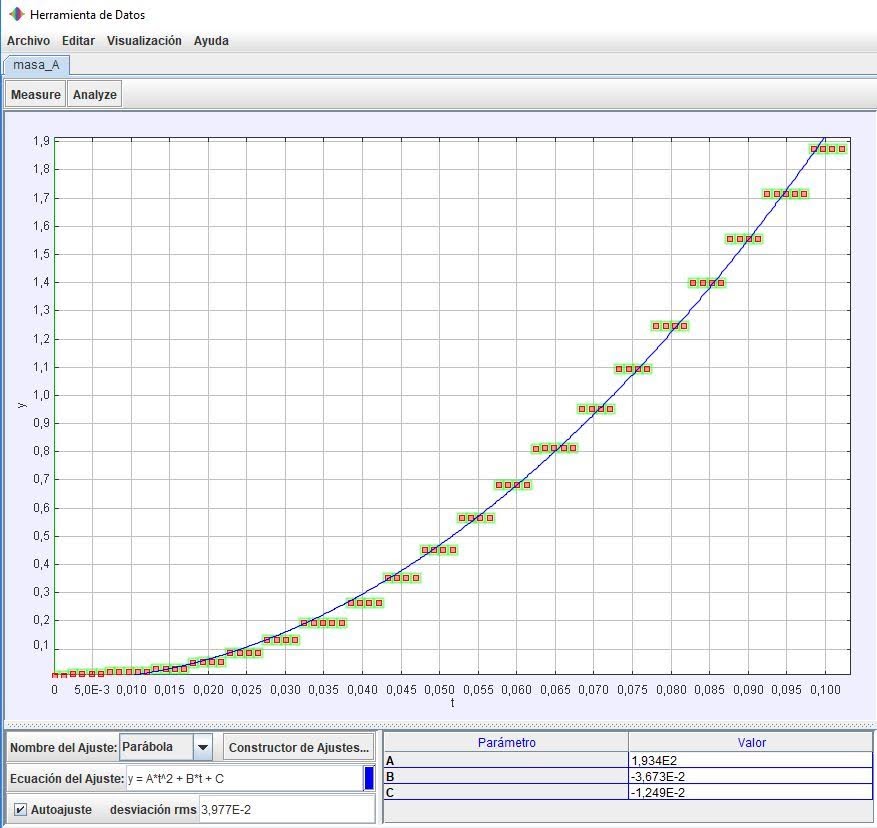Click the Parámetro column header
The width and height of the screenshot is (877, 828).
tap(506, 743)
